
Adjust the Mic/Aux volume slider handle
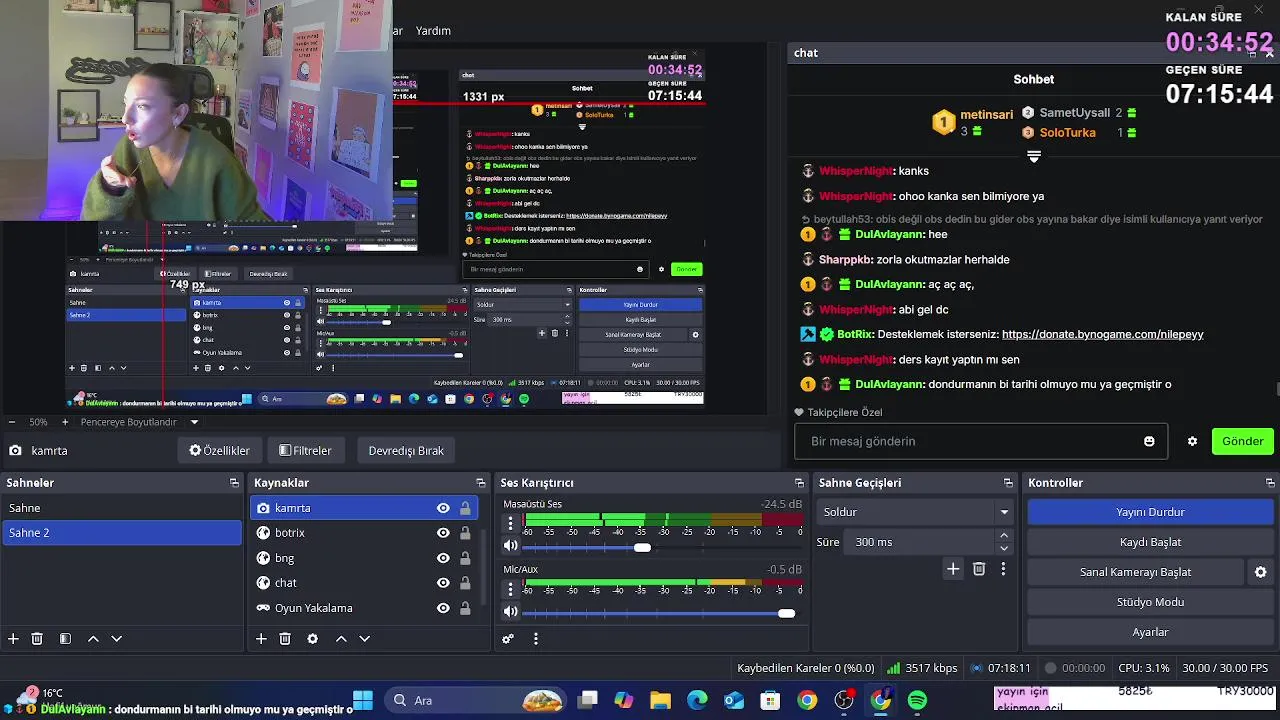787,613
